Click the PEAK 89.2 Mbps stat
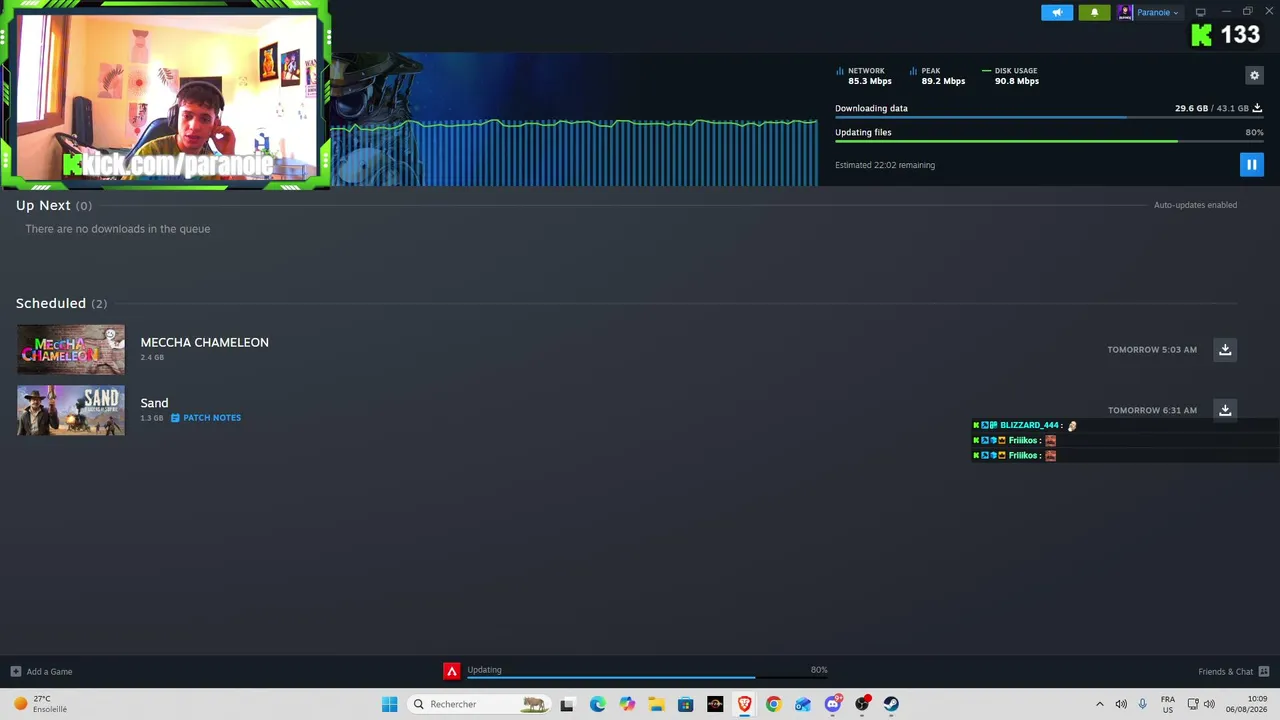 point(938,76)
